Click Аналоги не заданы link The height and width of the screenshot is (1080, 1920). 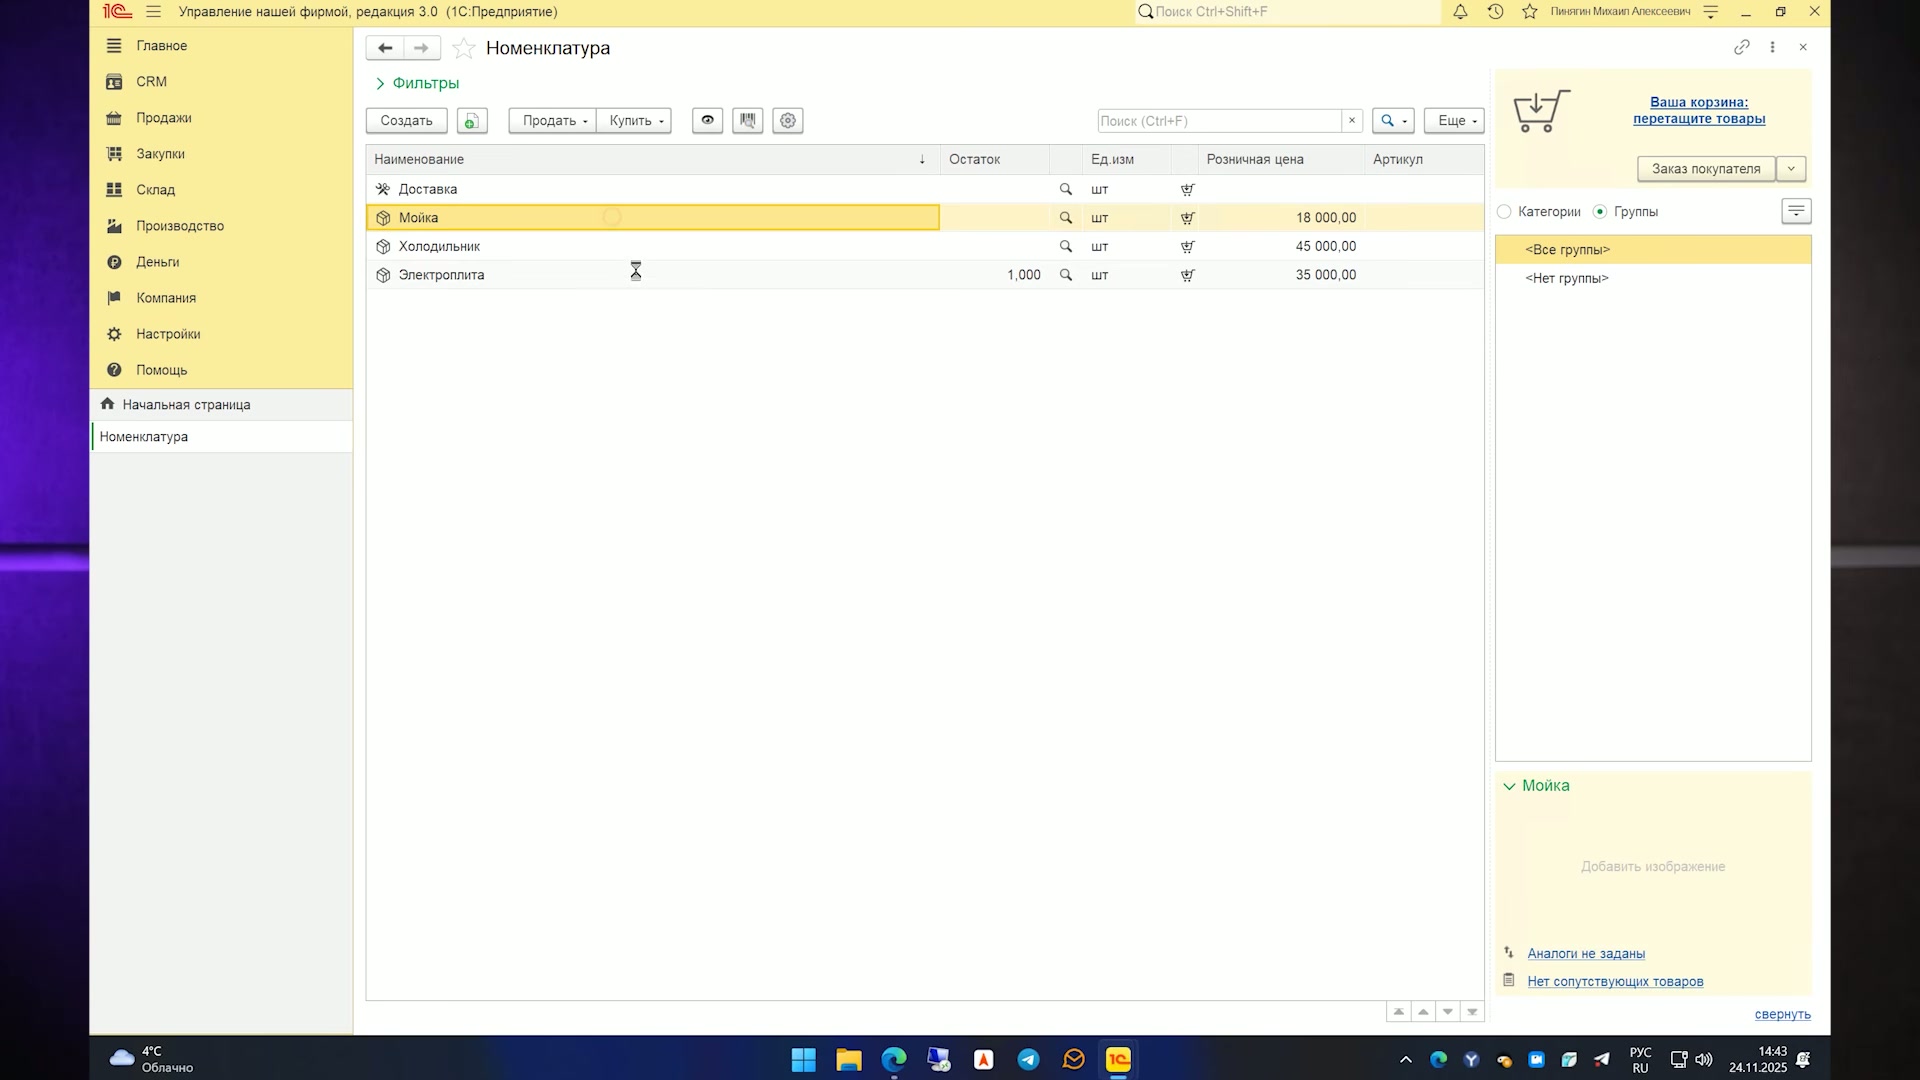tap(1586, 954)
